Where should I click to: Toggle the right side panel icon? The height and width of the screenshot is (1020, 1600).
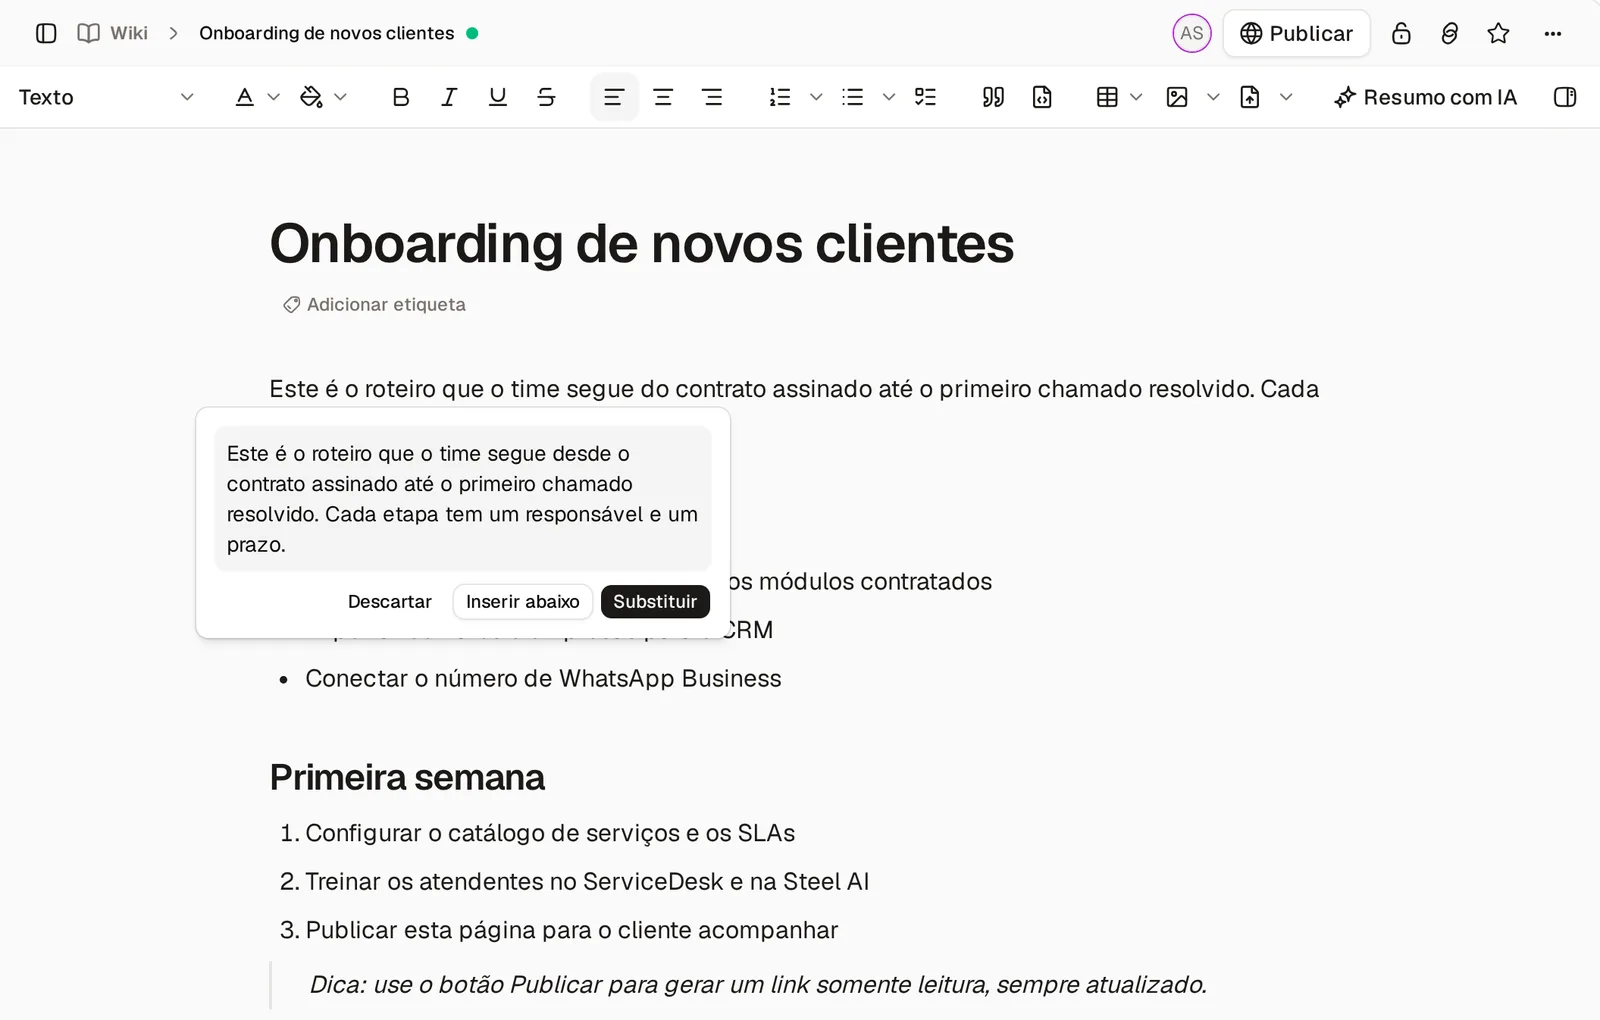[1565, 97]
